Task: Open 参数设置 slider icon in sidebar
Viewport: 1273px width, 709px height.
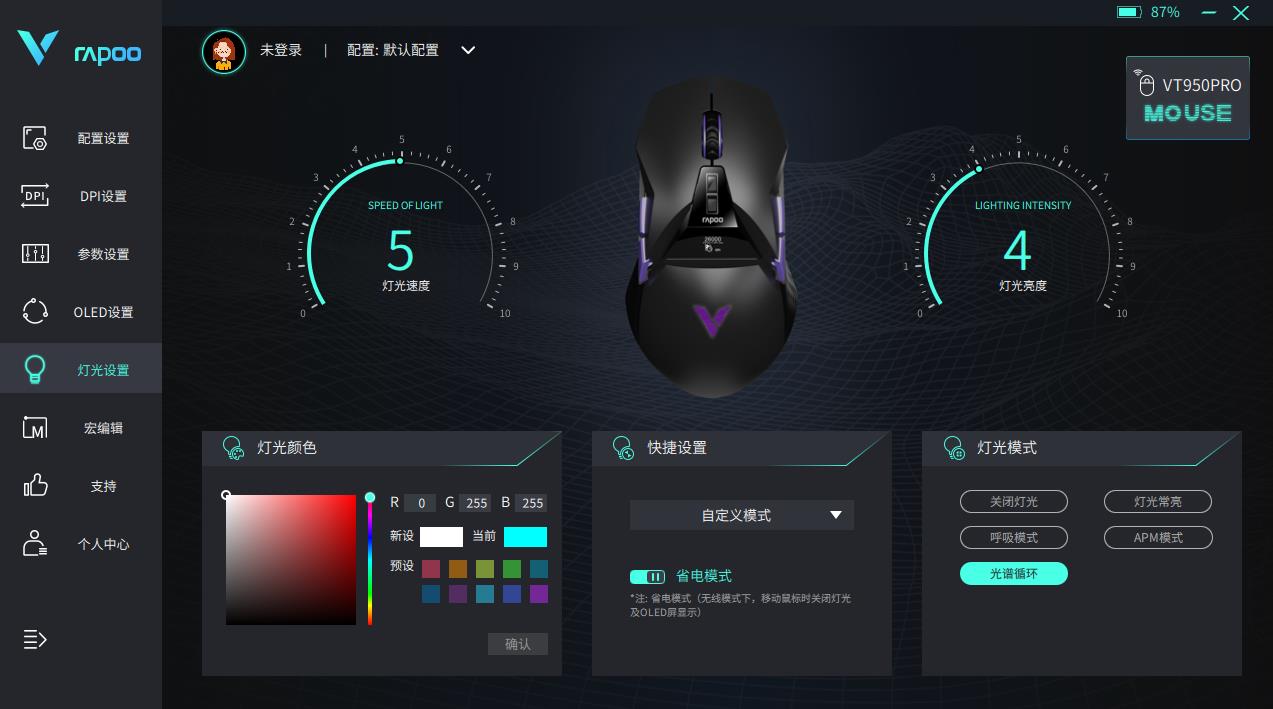Action: coord(35,254)
